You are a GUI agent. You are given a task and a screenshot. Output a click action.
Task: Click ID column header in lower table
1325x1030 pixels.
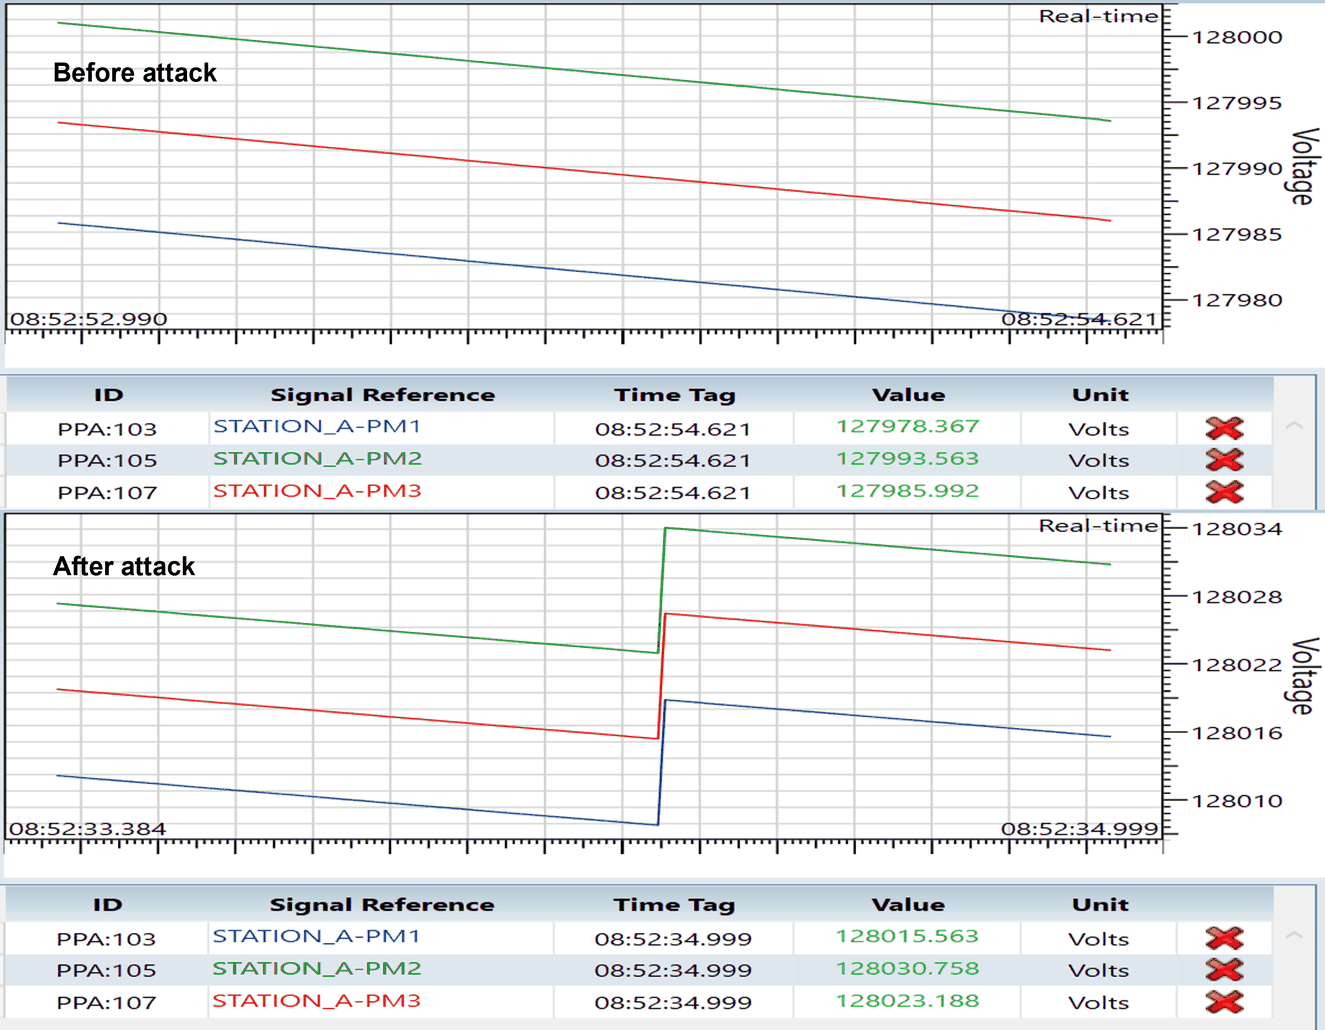pos(108,905)
